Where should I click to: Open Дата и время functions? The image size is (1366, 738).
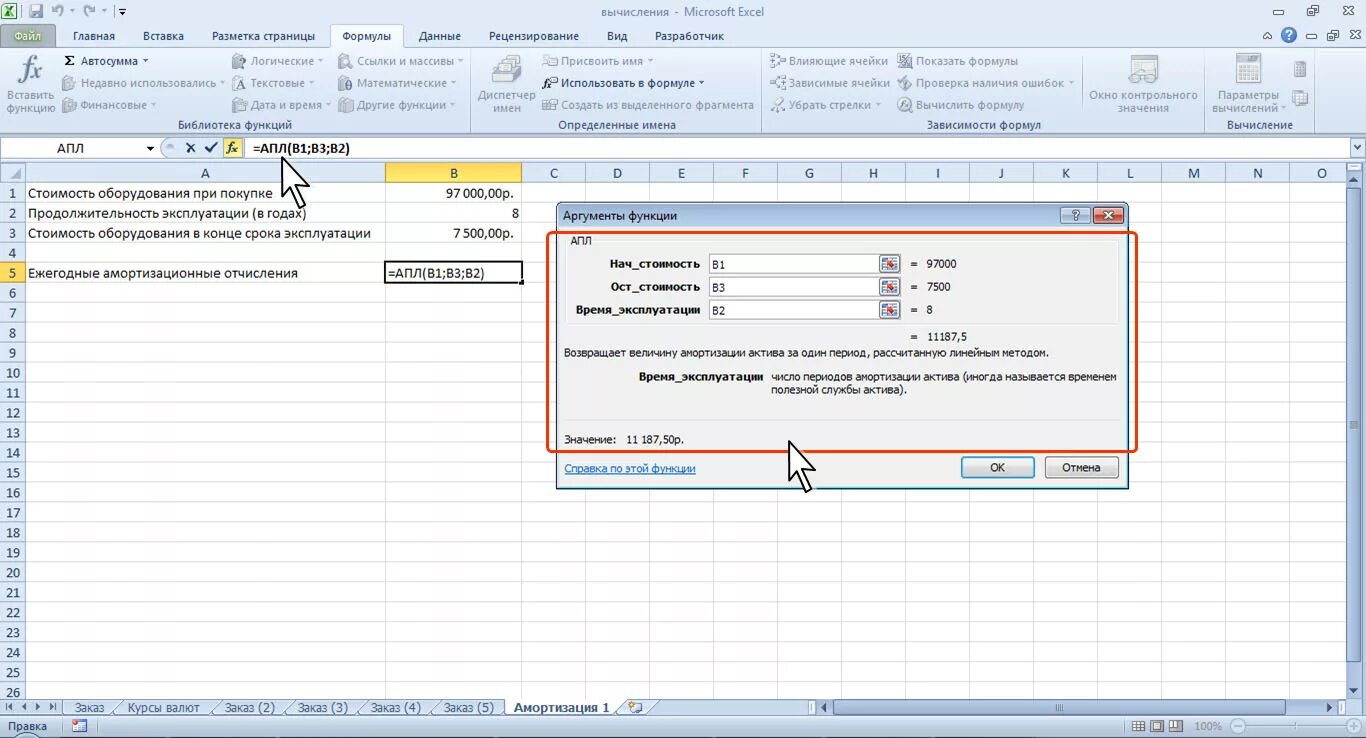(x=282, y=105)
